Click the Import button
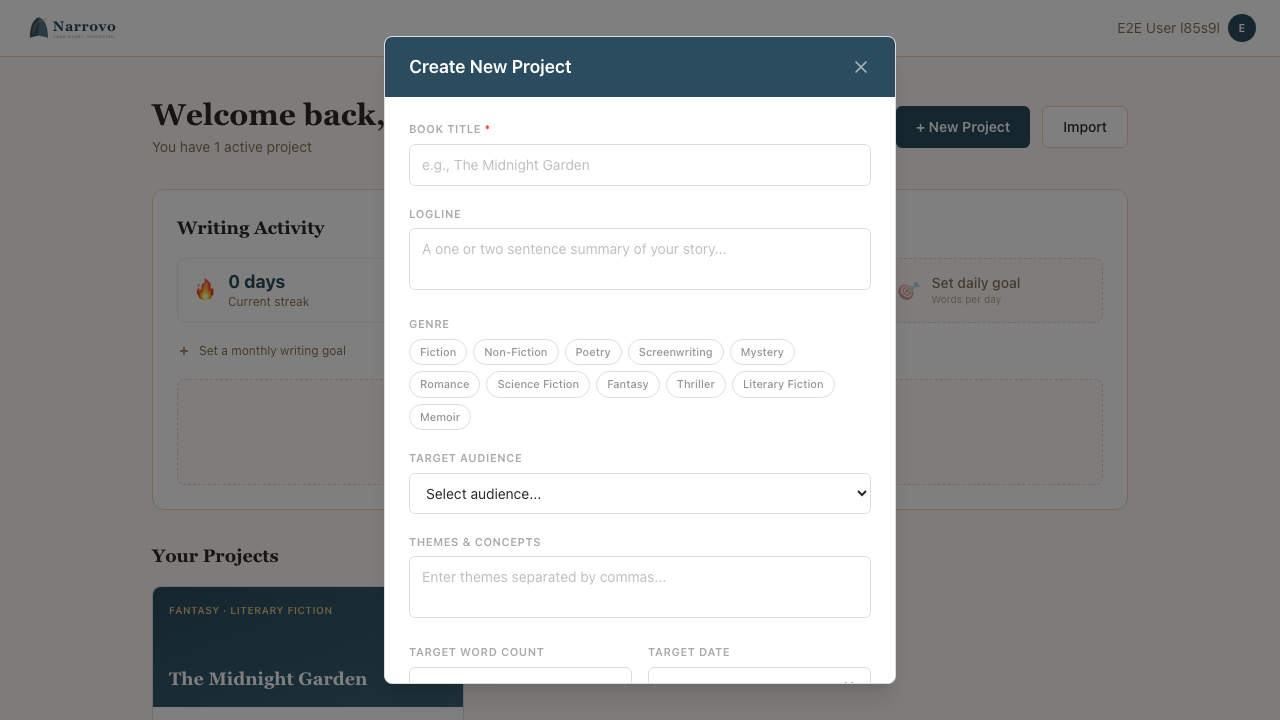 coord(1084,127)
